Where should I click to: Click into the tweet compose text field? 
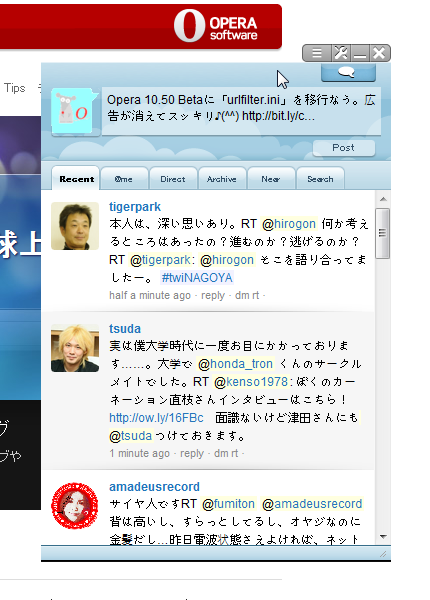pos(241,111)
